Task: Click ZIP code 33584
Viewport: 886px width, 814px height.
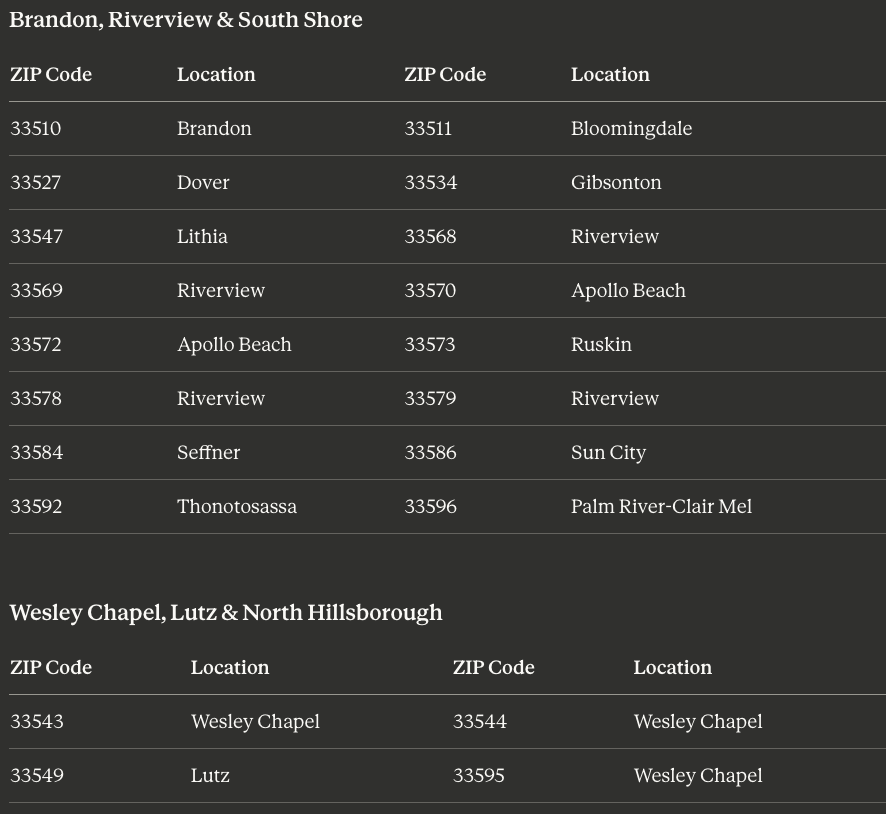Action: (x=36, y=452)
